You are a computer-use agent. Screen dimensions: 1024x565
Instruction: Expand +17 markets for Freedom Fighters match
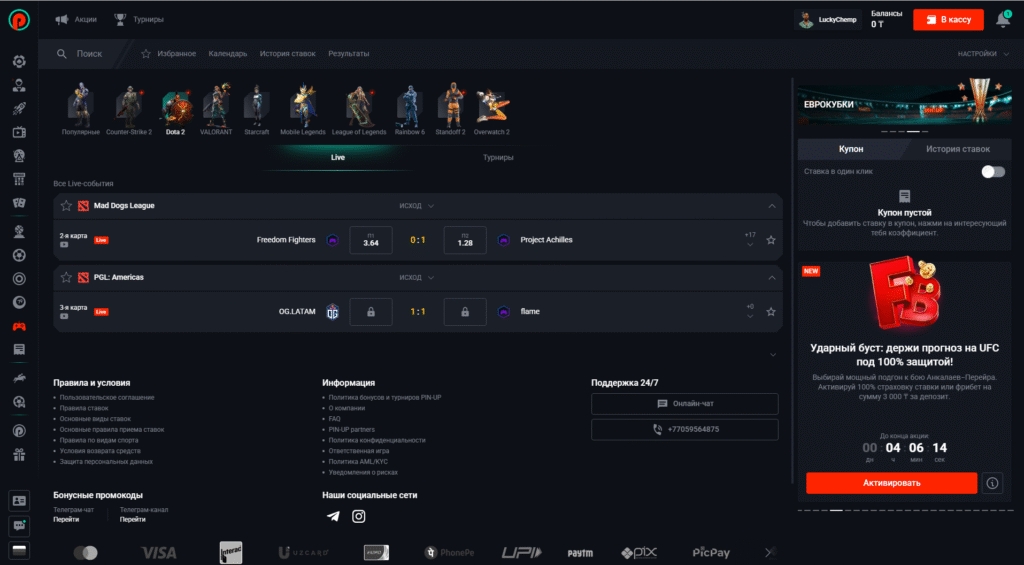click(x=750, y=240)
